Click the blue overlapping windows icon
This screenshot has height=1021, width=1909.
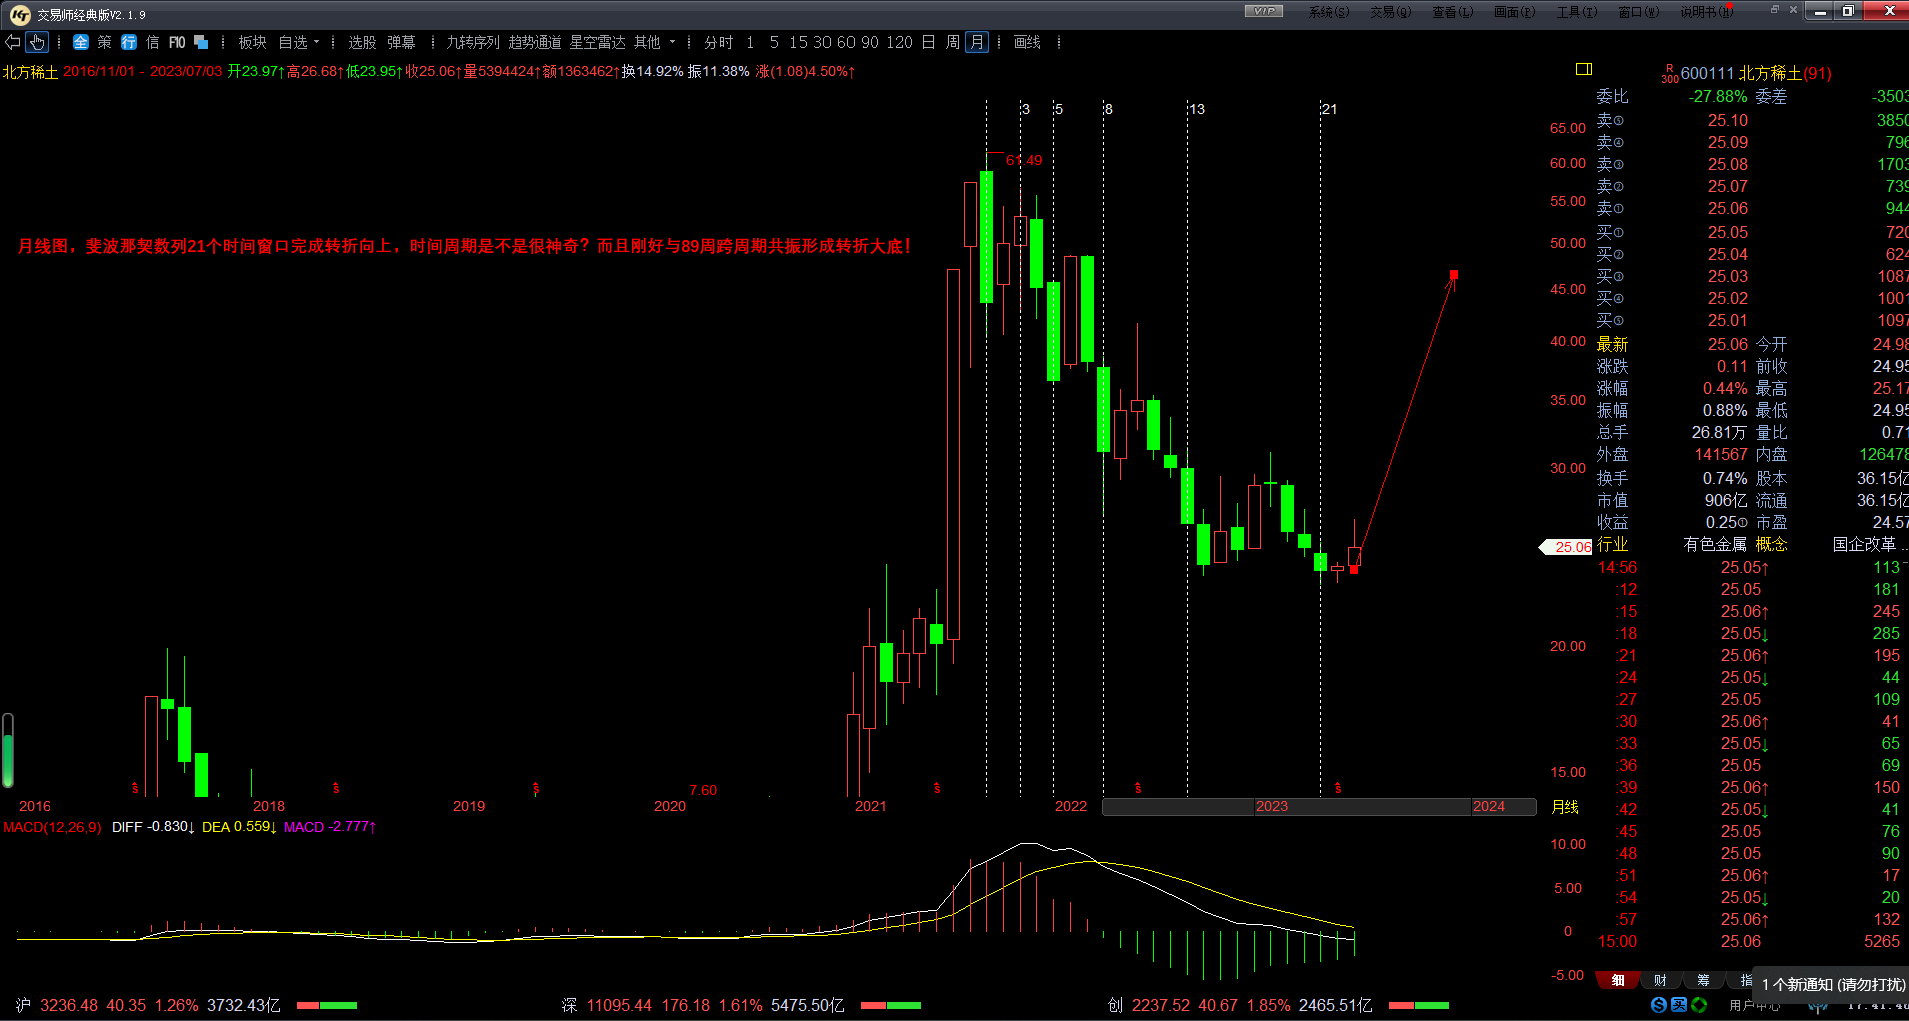click(201, 42)
